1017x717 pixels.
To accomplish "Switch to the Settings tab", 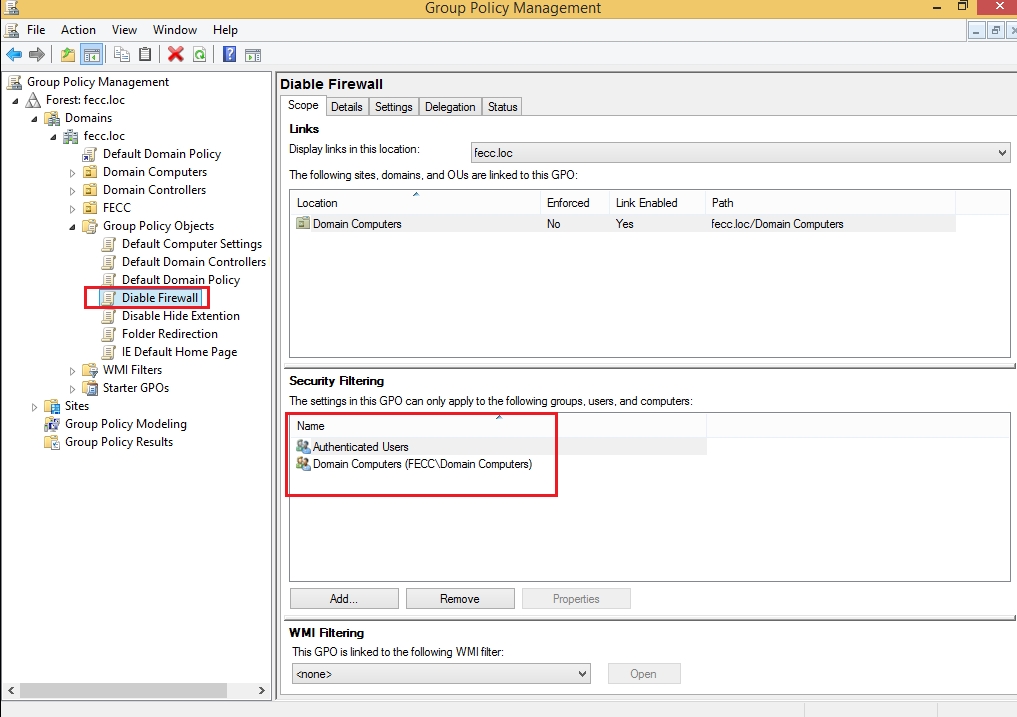I will coord(393,107).
